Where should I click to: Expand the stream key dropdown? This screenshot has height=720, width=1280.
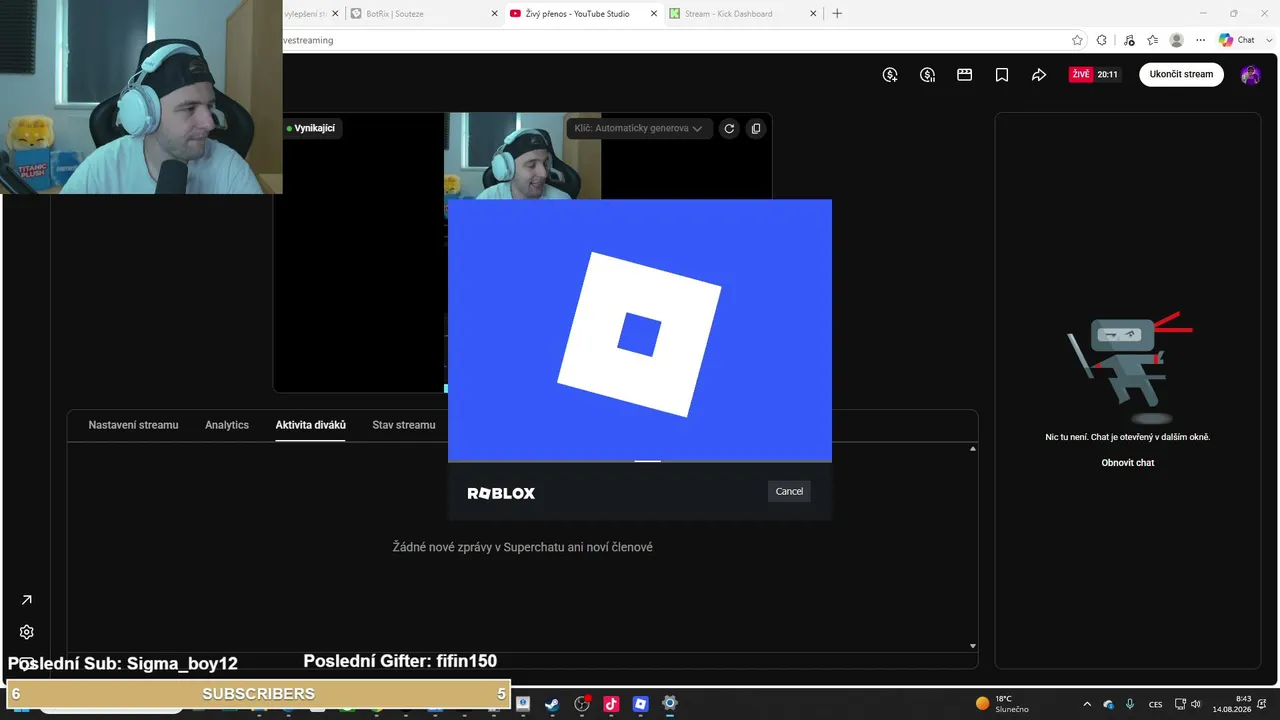click(639, 128)
